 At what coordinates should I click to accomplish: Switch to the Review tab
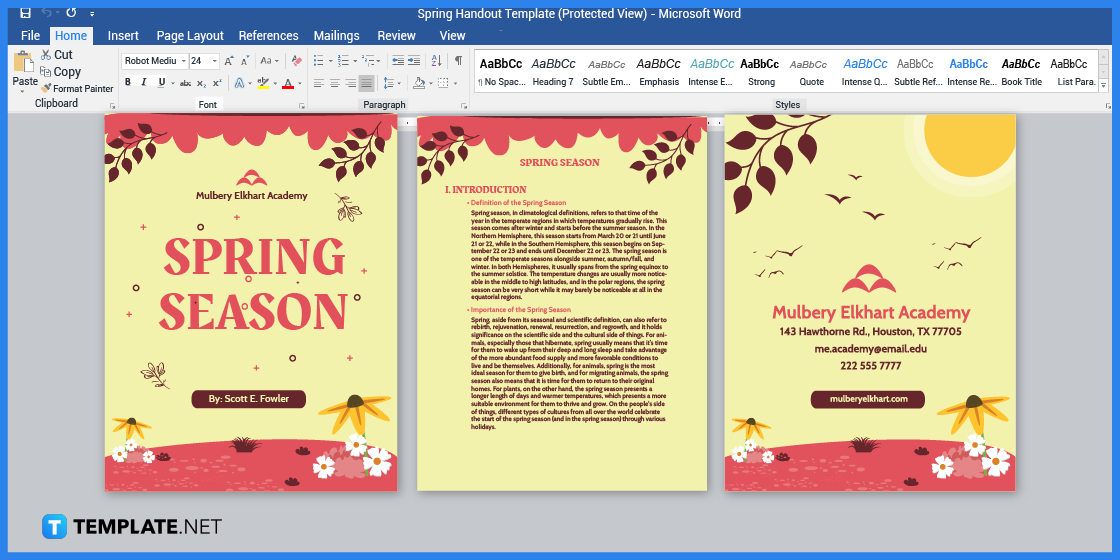tap(396, 36)
